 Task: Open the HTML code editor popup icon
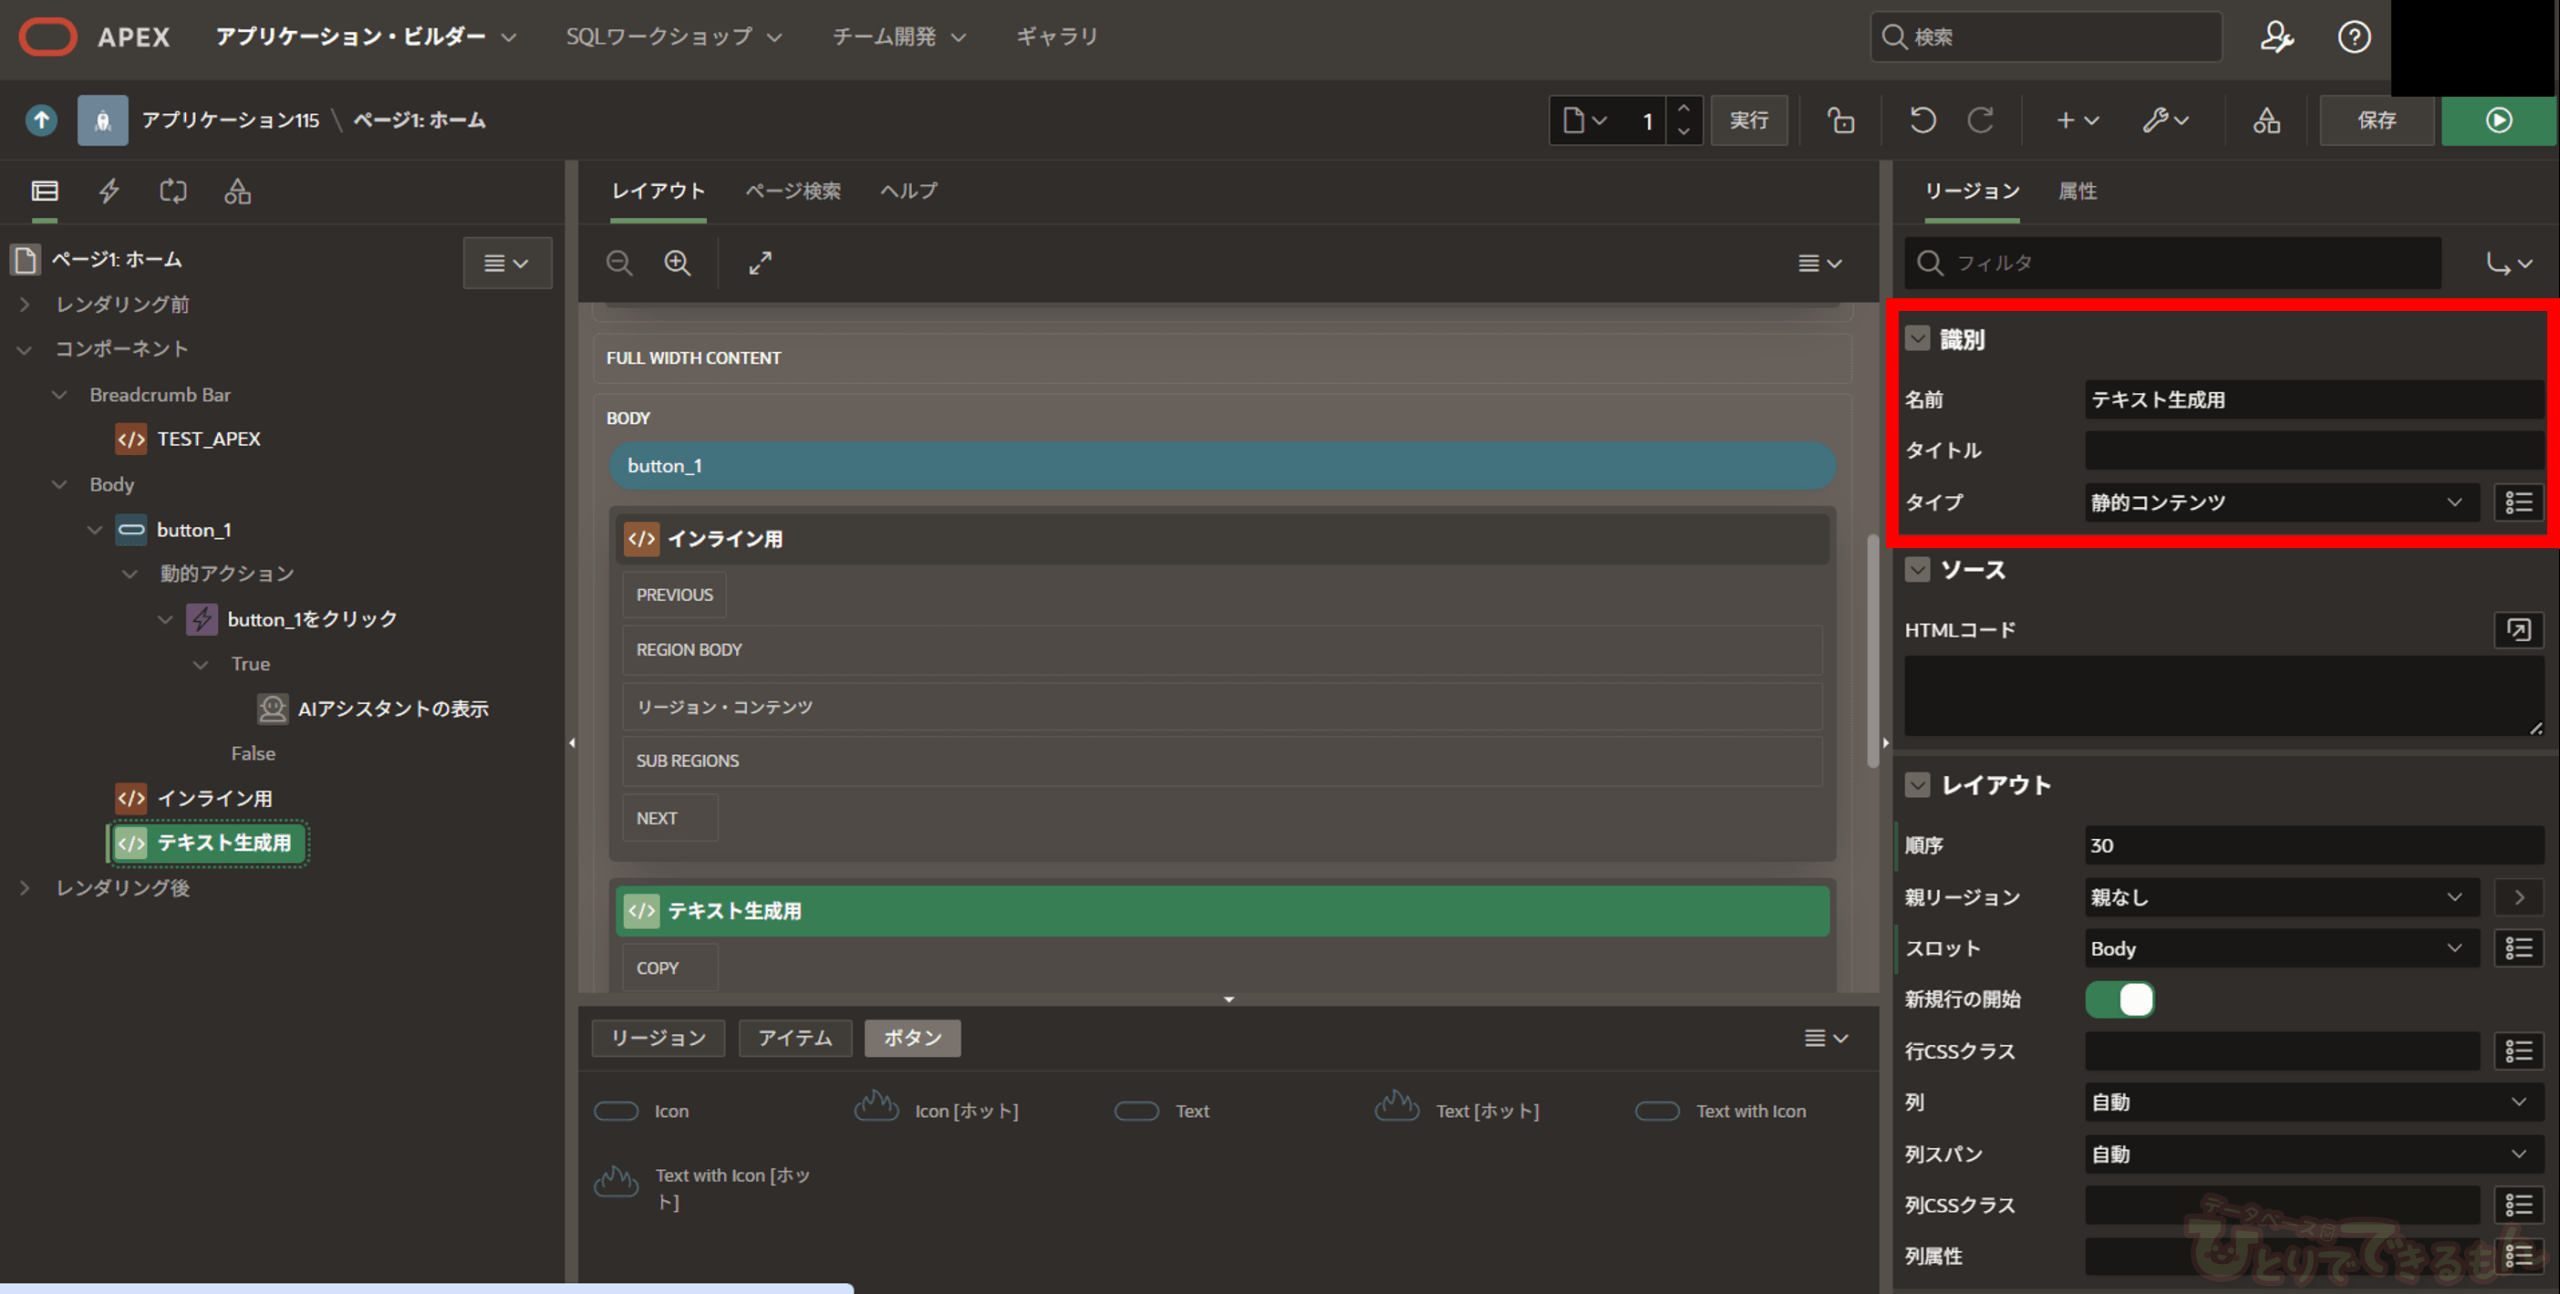2517,630
